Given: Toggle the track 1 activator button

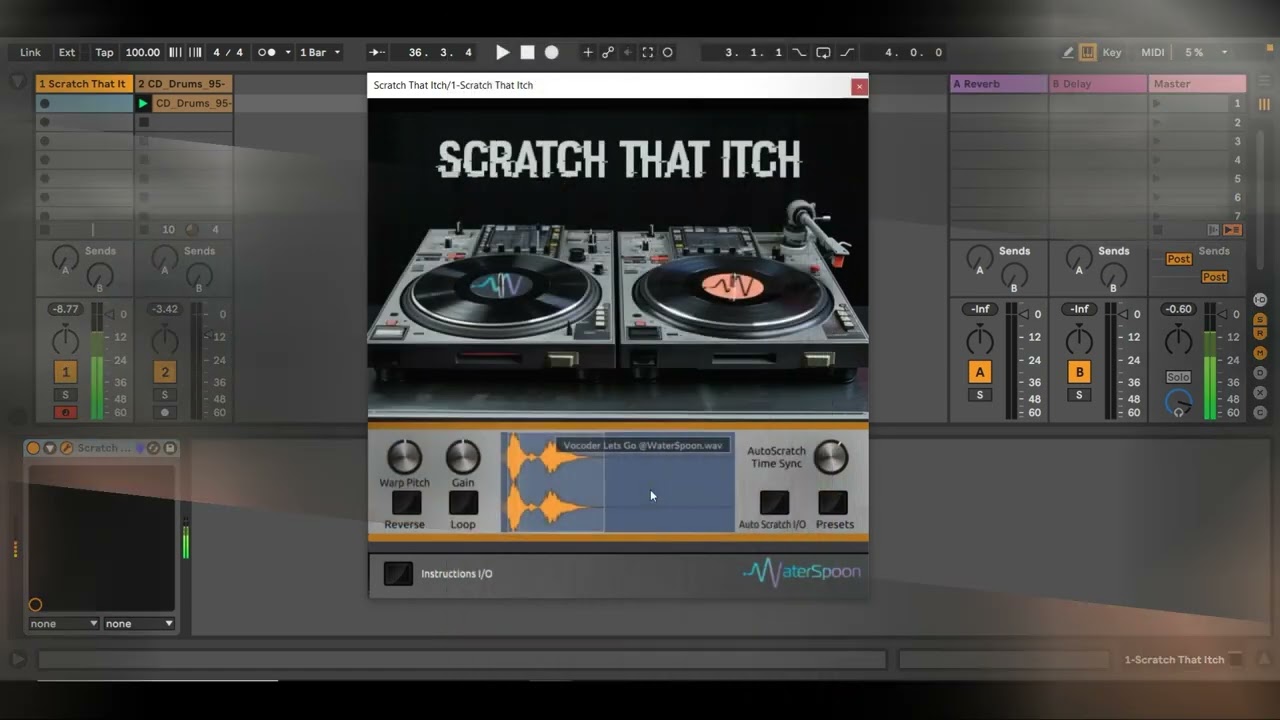Looking at the screenshot, I should 65,372.
